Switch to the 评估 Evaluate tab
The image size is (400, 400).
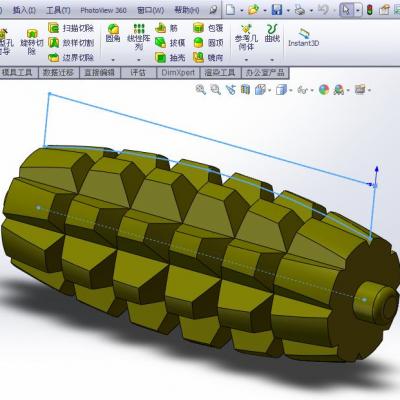138,73
